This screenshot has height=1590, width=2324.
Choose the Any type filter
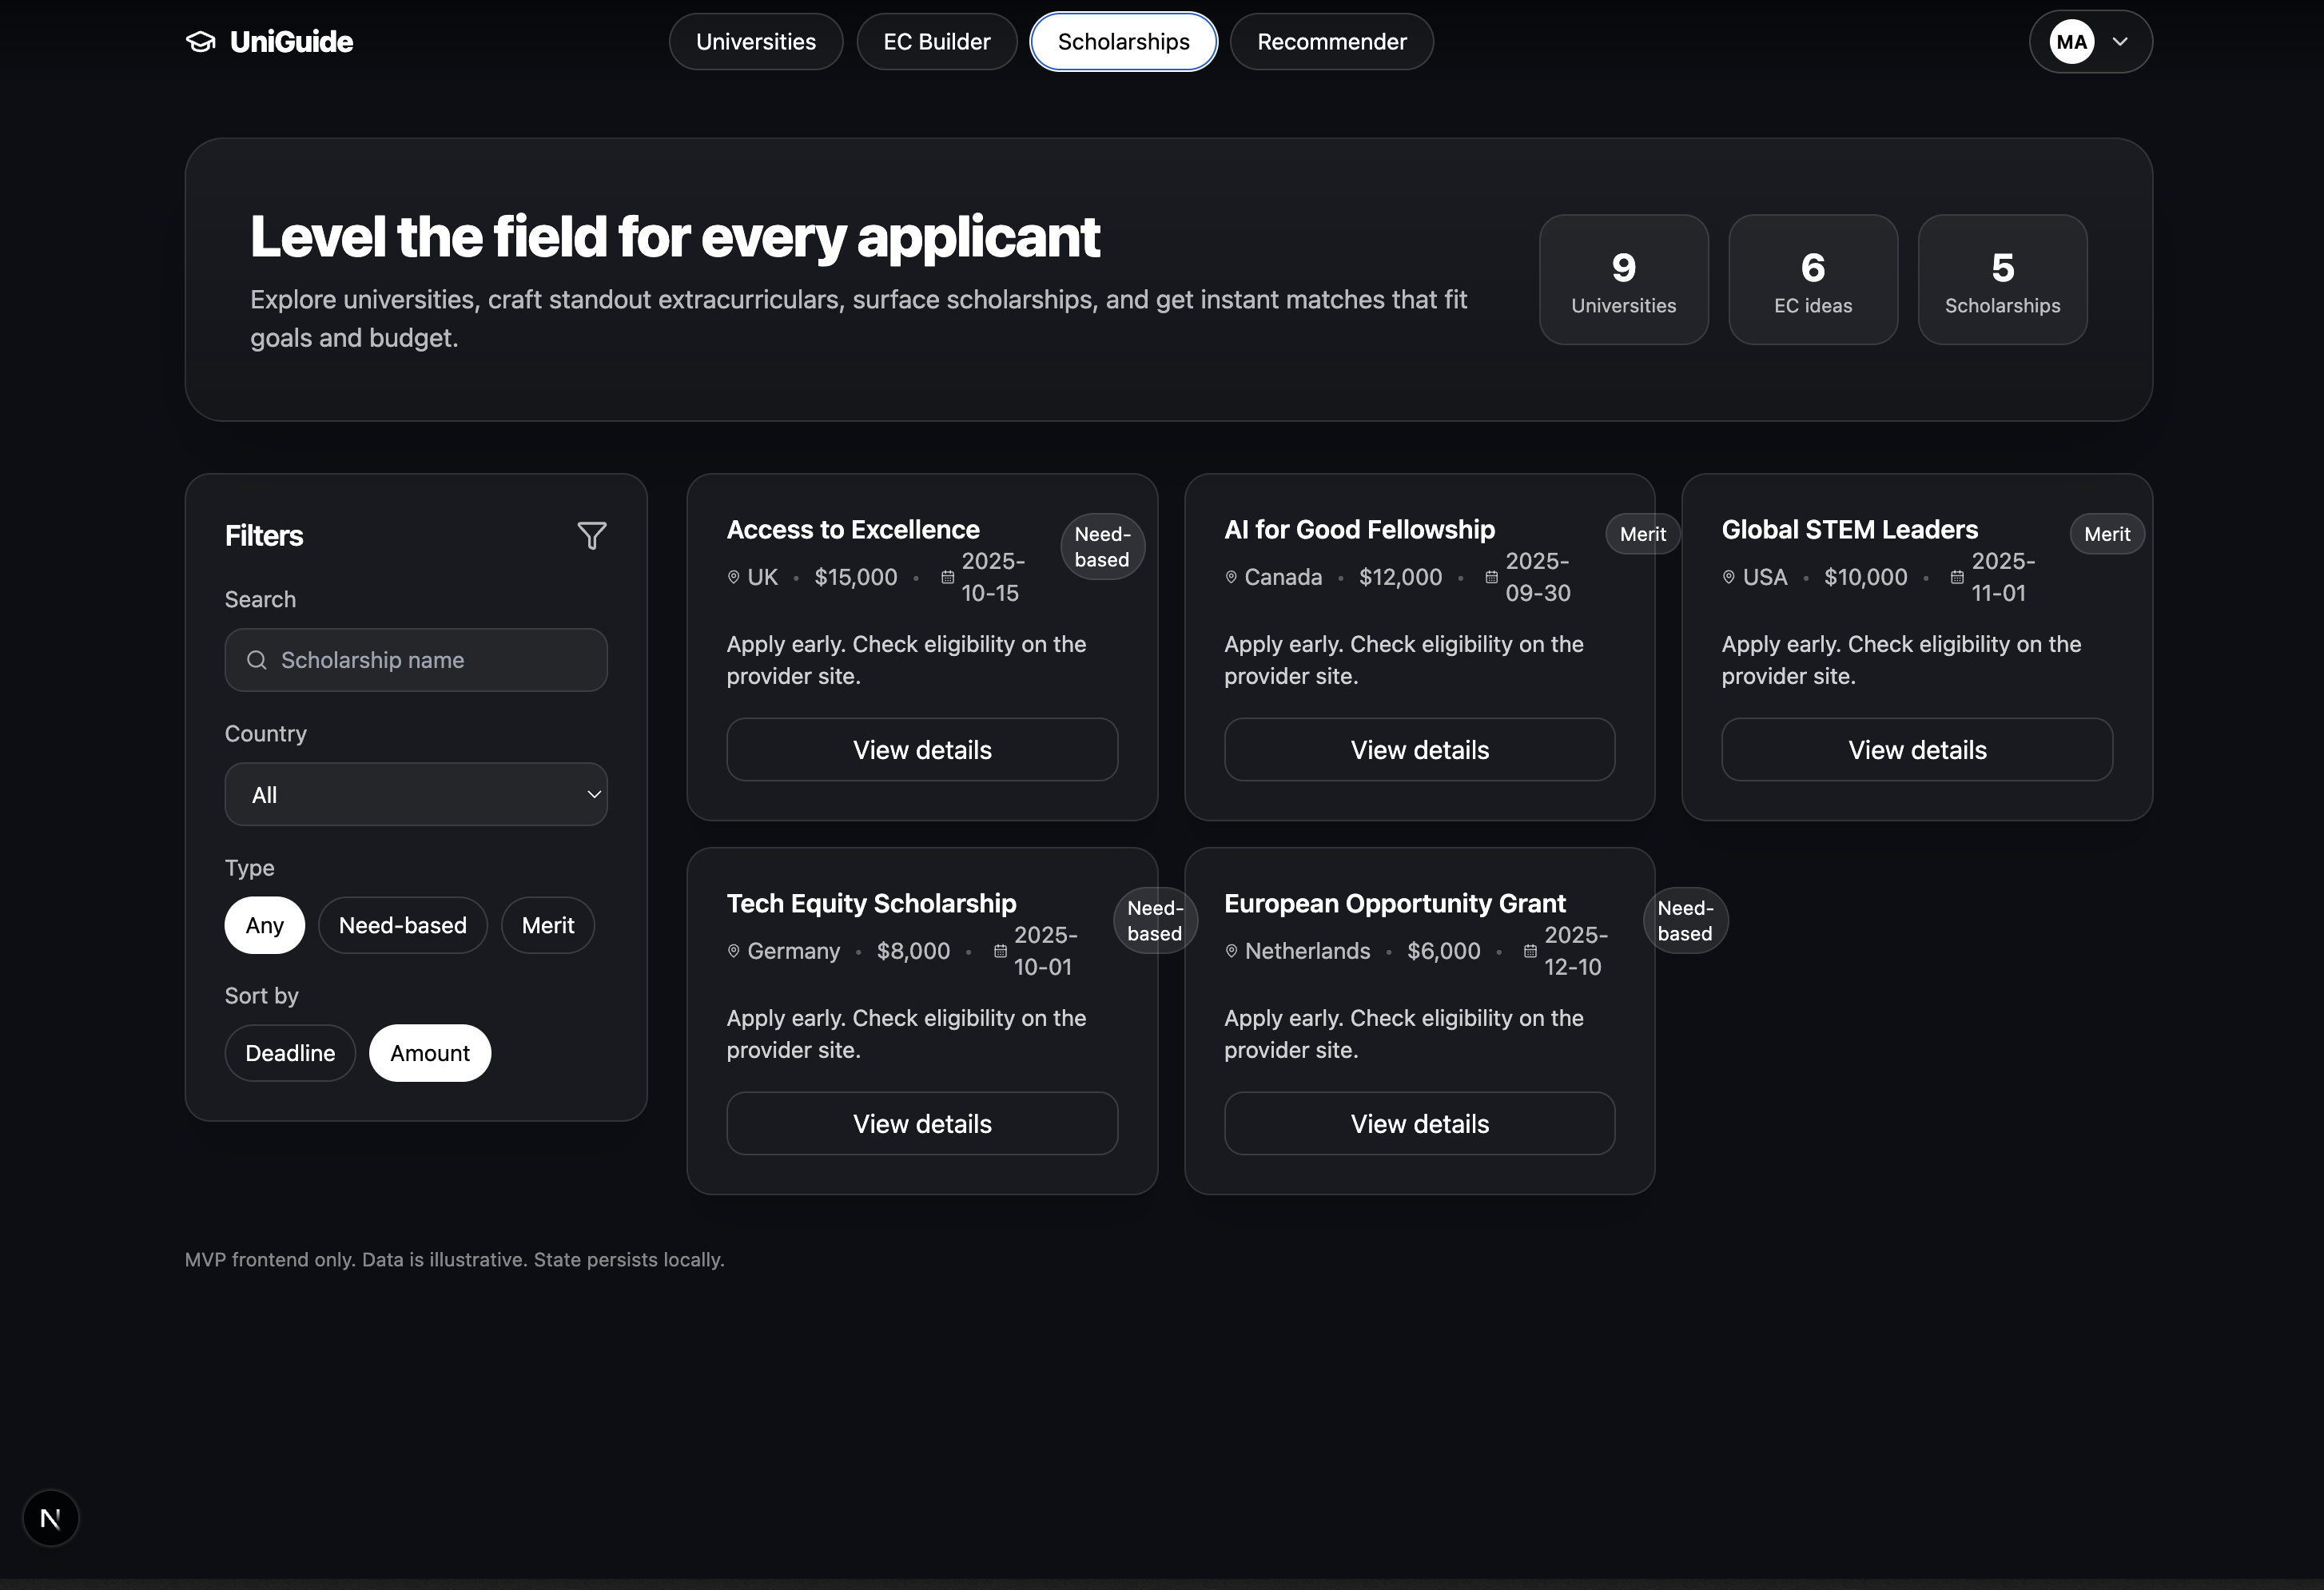[x=264, y=925]
